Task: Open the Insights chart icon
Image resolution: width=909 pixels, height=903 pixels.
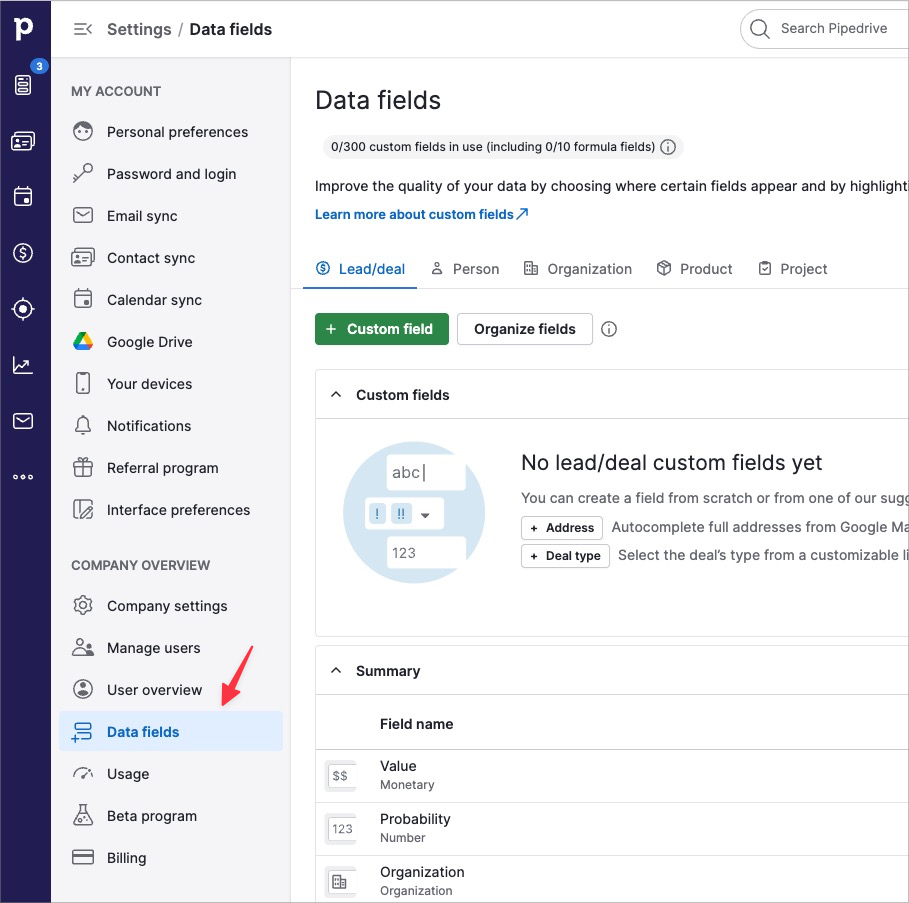Action: [x=23, y=365]
